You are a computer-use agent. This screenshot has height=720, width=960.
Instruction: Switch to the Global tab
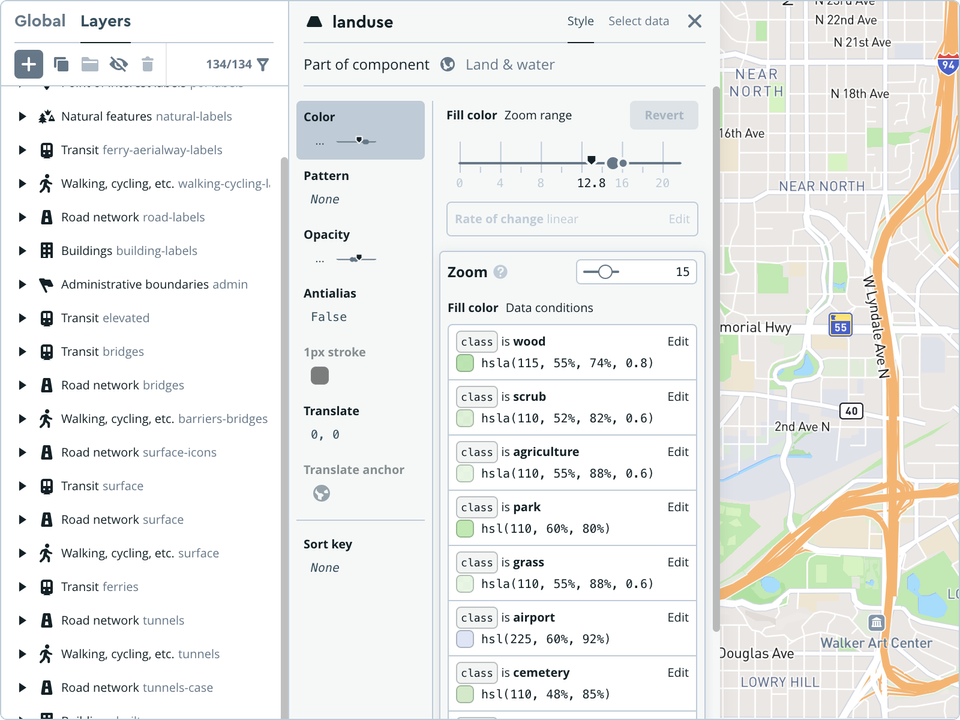coord(40,21)
